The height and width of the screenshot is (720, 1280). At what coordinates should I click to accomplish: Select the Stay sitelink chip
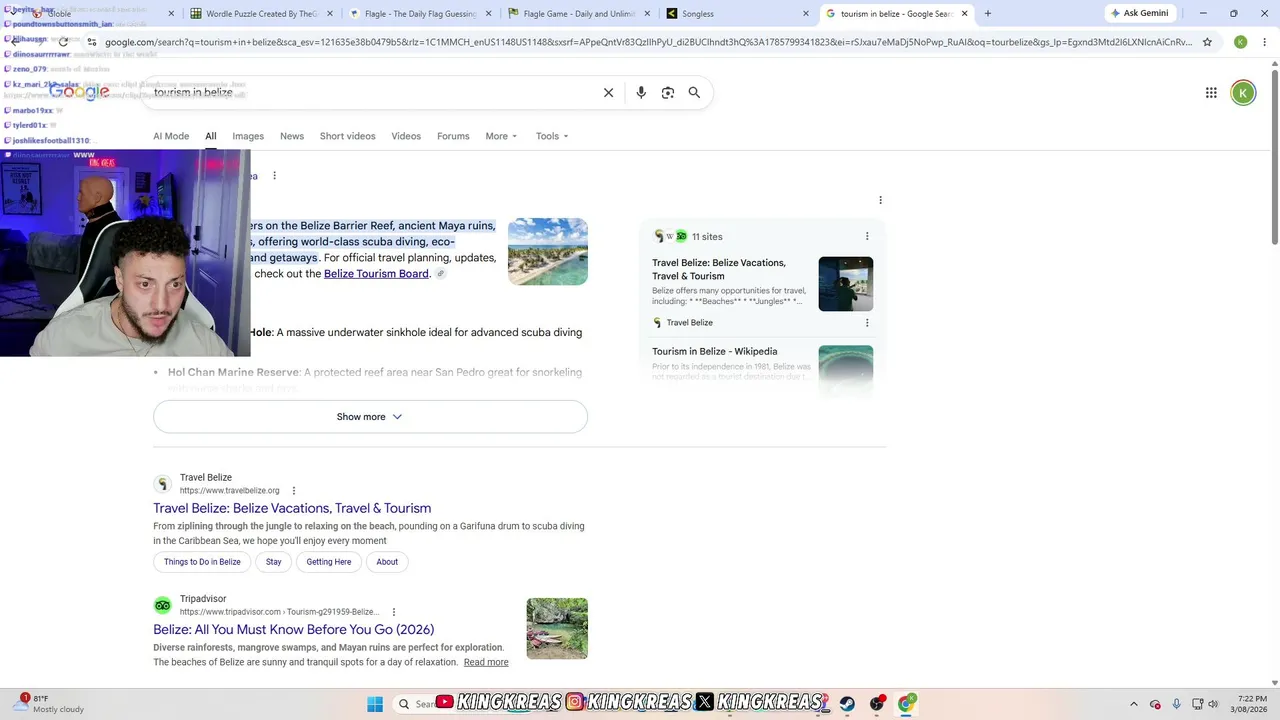(274, 562)
